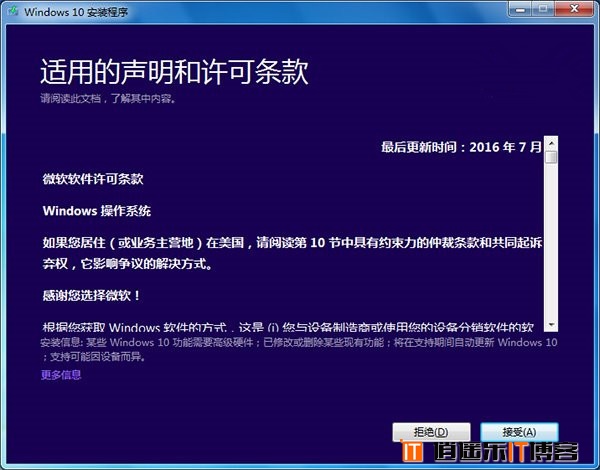The width and height of the screenshot is (600, 470).
Task: Click the 最后更新时间：2016 年 7 月 text
Action: 461,147
